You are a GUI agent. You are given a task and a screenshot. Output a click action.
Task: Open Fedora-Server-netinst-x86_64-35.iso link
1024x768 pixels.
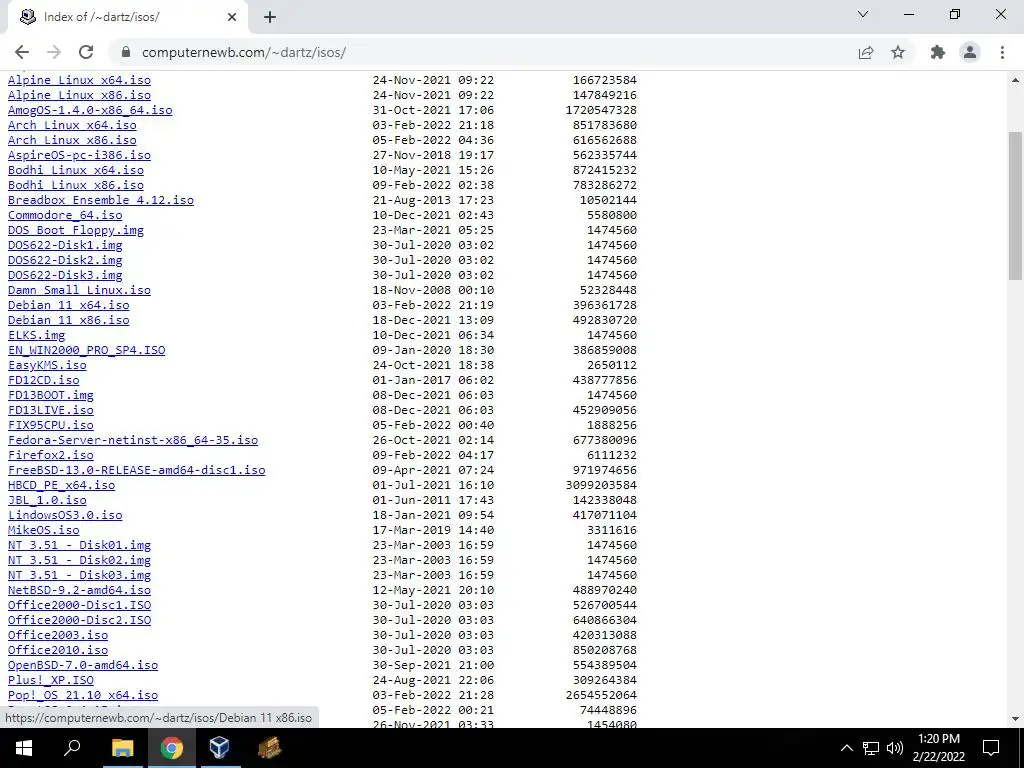133,440
